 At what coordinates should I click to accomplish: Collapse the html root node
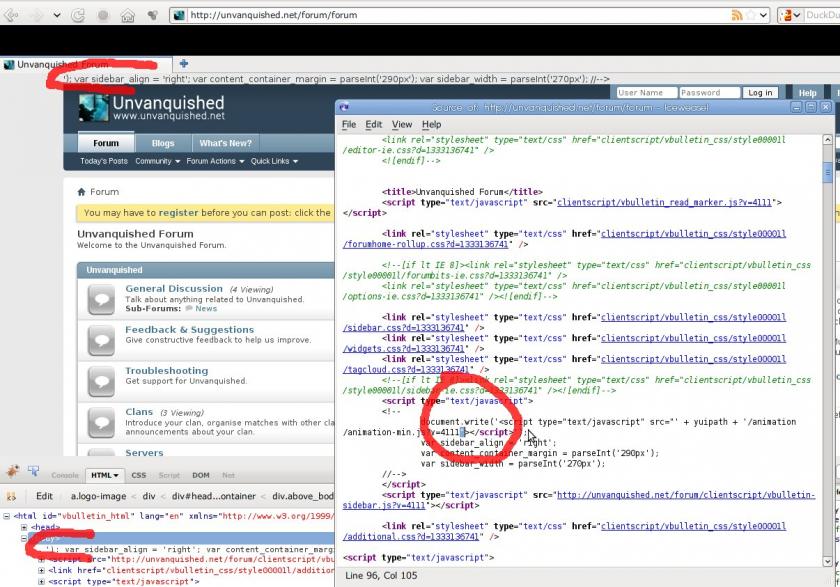[x=6, y=517]
